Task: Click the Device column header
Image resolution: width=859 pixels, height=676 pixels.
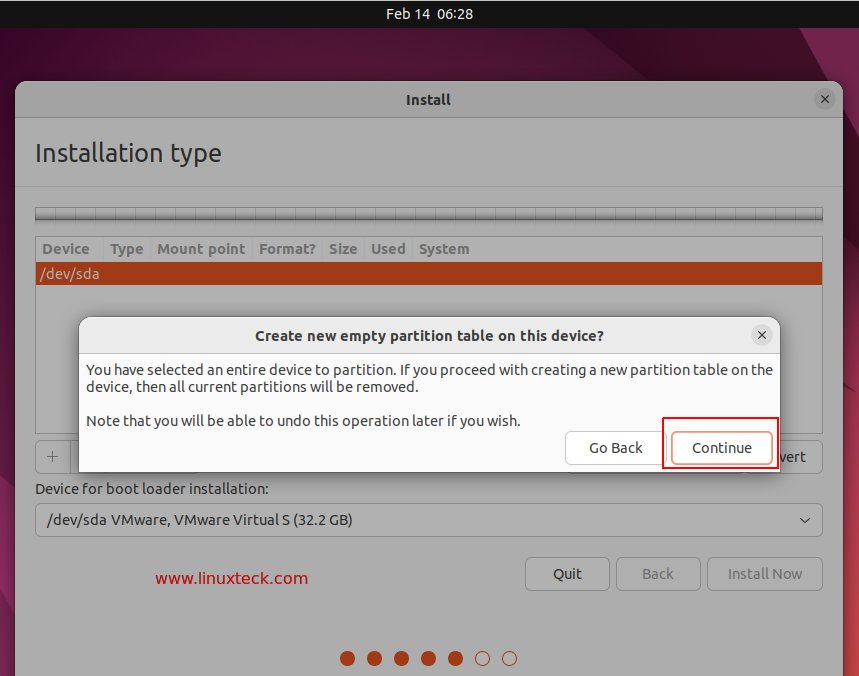Action: tap(66, 249)
